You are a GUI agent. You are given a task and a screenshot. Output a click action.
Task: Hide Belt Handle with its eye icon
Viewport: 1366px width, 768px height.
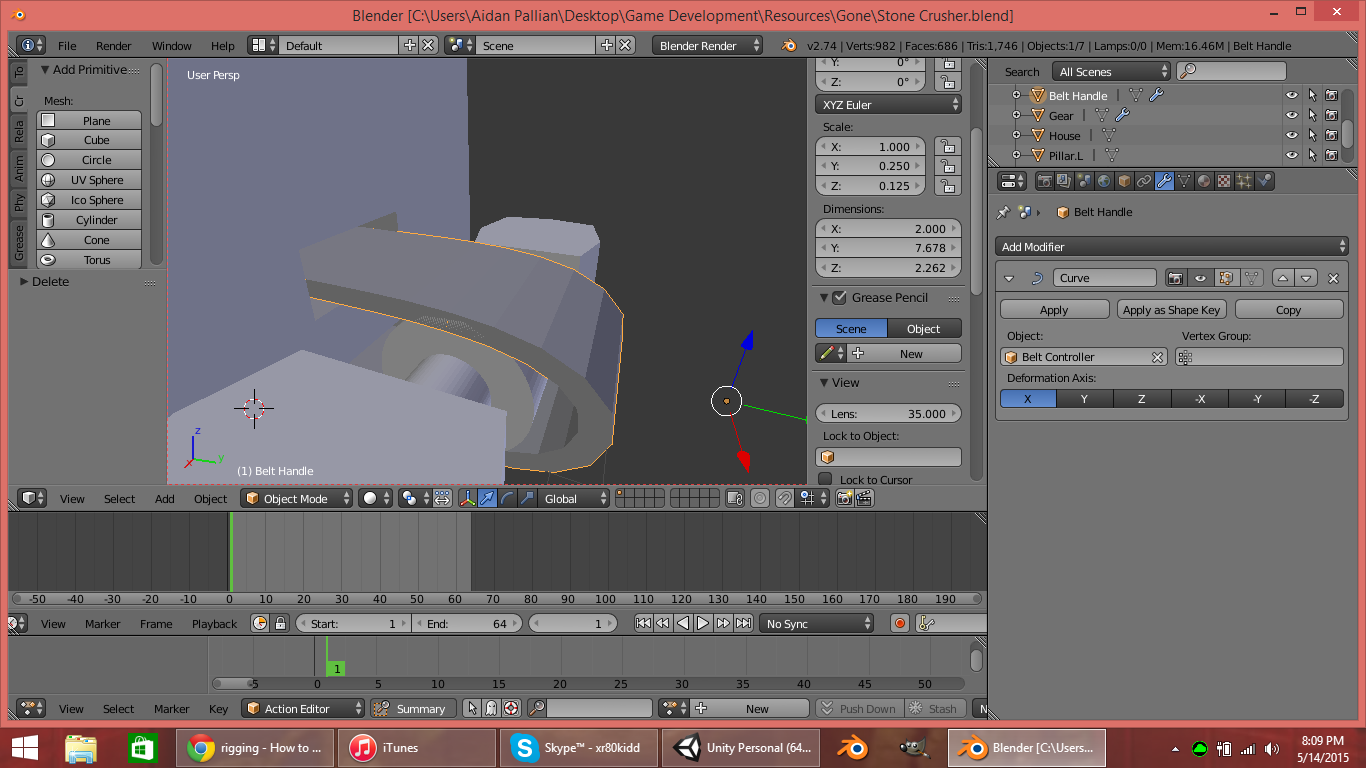point(1291,96)
